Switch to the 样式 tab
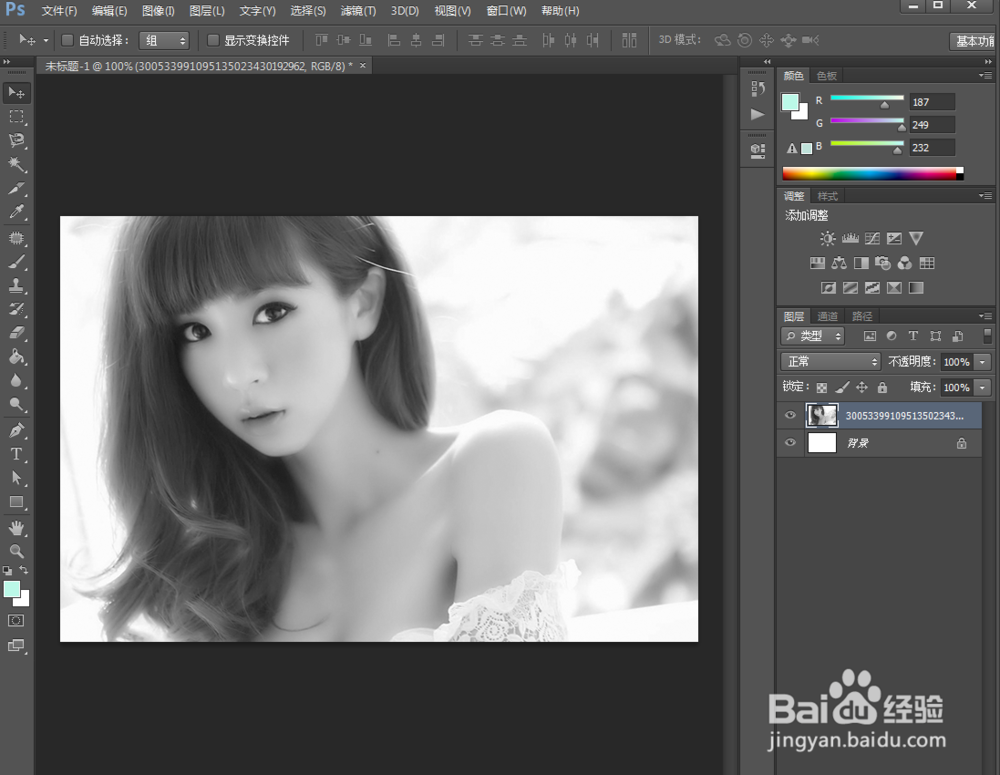The width and height of the screenshot is (1000, 775). tap(827, 196)
